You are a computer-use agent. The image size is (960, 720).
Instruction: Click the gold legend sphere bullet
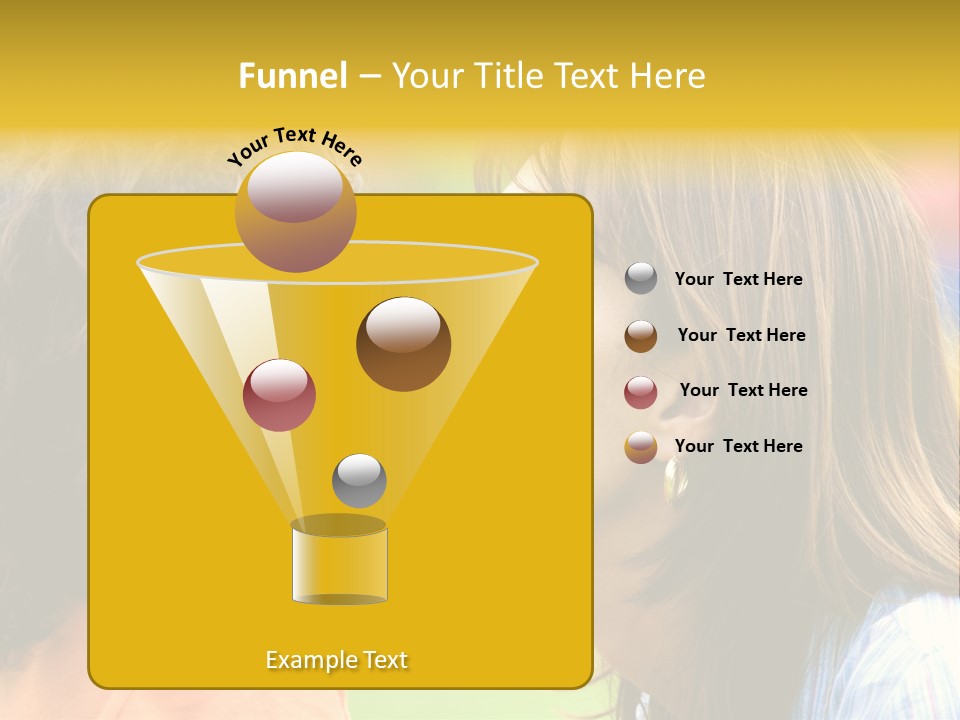(641, 447)
